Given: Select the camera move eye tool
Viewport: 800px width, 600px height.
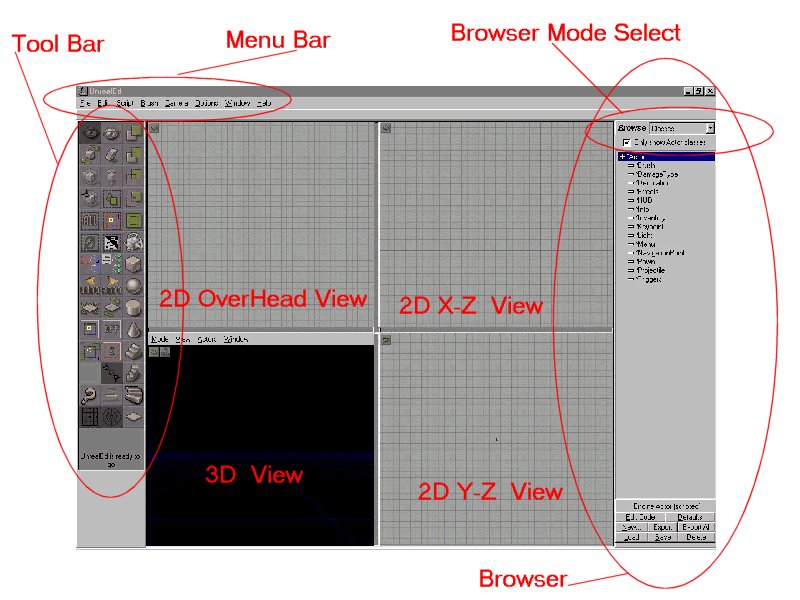Looking at the screenshot, I should click(90, 133).
